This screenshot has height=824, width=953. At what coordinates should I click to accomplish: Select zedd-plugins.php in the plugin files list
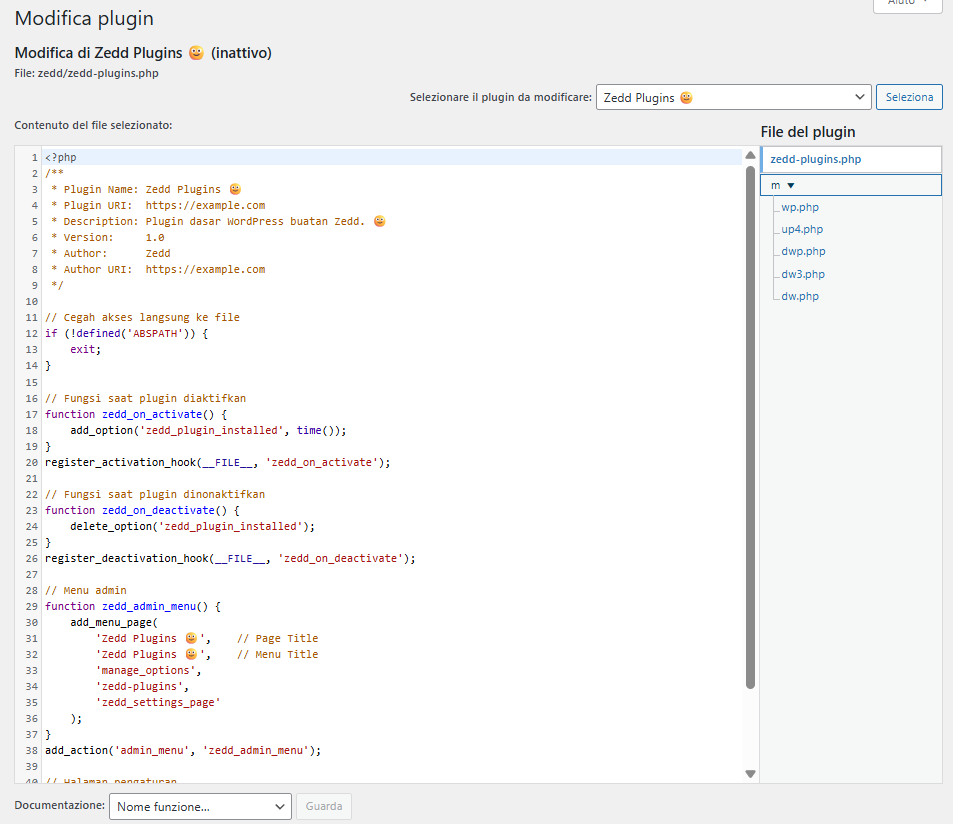[815, 159]
